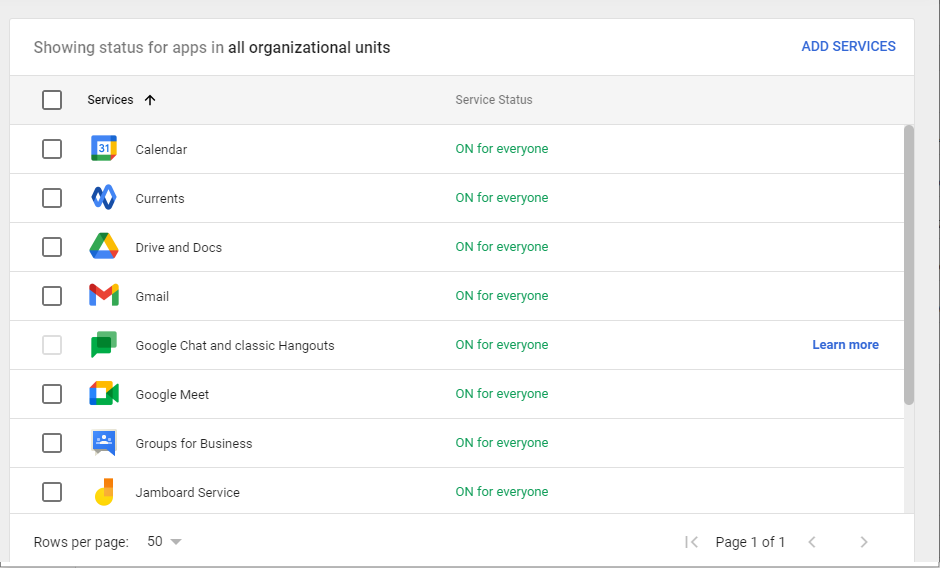Image resolution: width=940 pixels, height=568 pixels.
Task: Click the Groups for Business icon
Action: click(104, 443)
